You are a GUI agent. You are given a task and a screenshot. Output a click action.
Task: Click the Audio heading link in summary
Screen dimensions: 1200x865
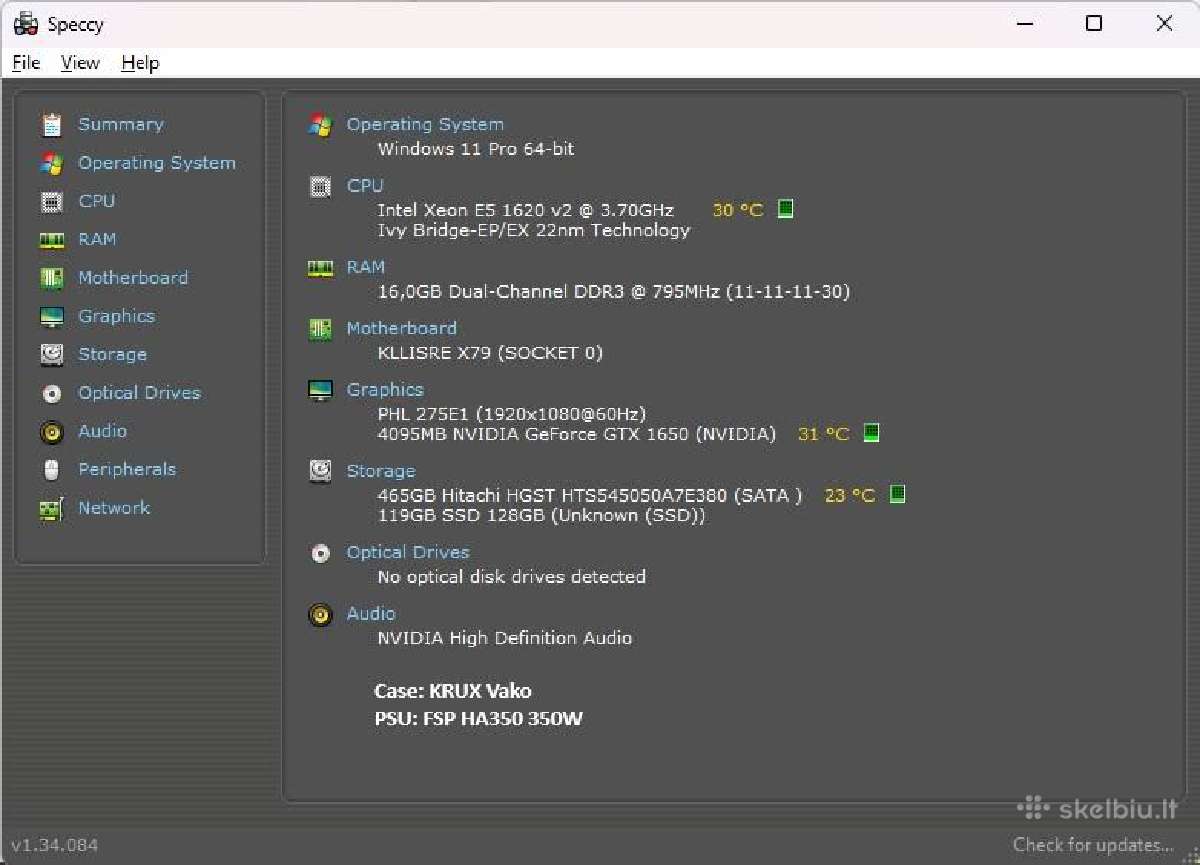(371, 614)
